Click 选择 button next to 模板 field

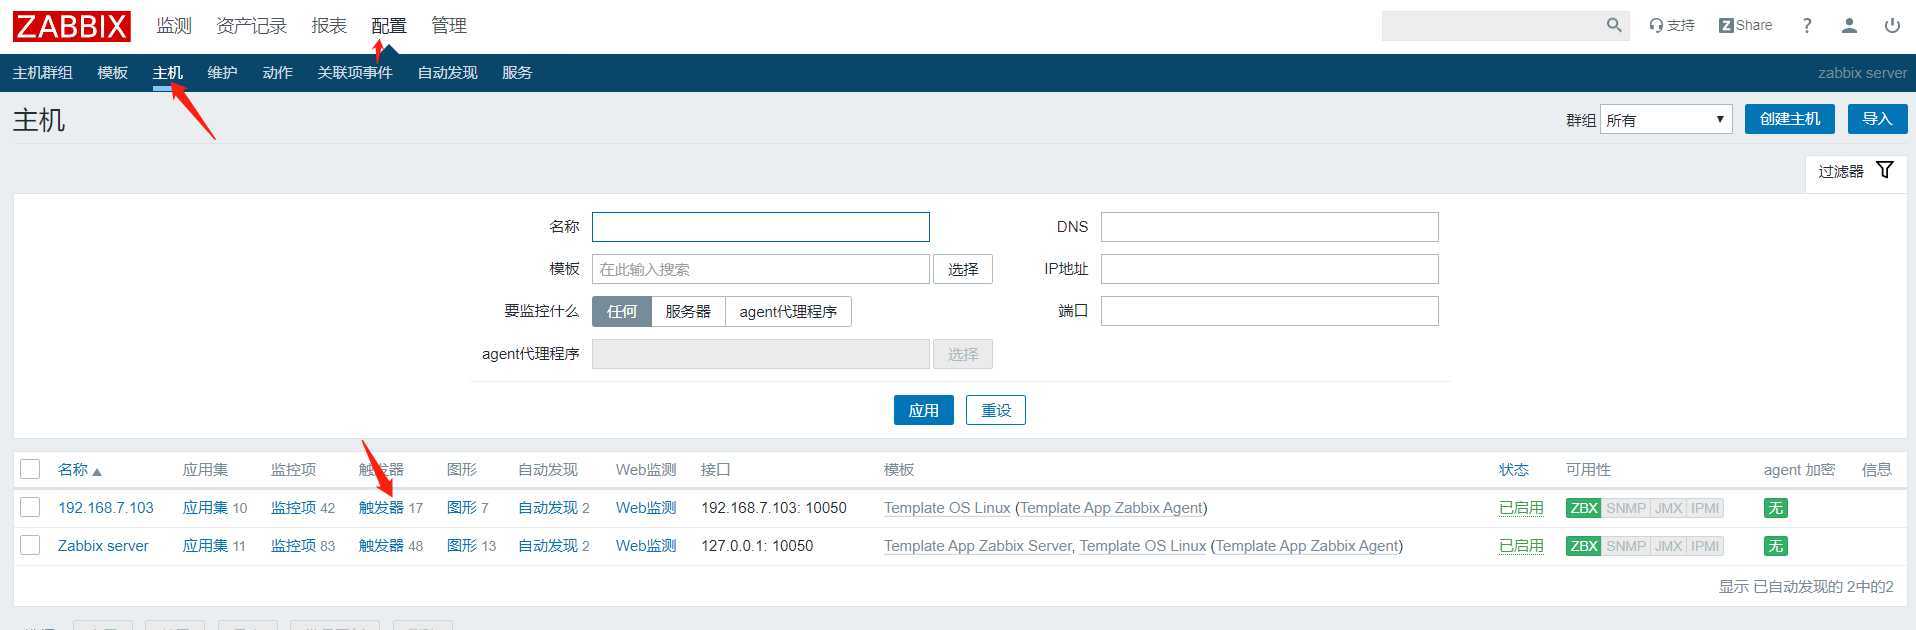pyautogui.click(x=963, y=269)
